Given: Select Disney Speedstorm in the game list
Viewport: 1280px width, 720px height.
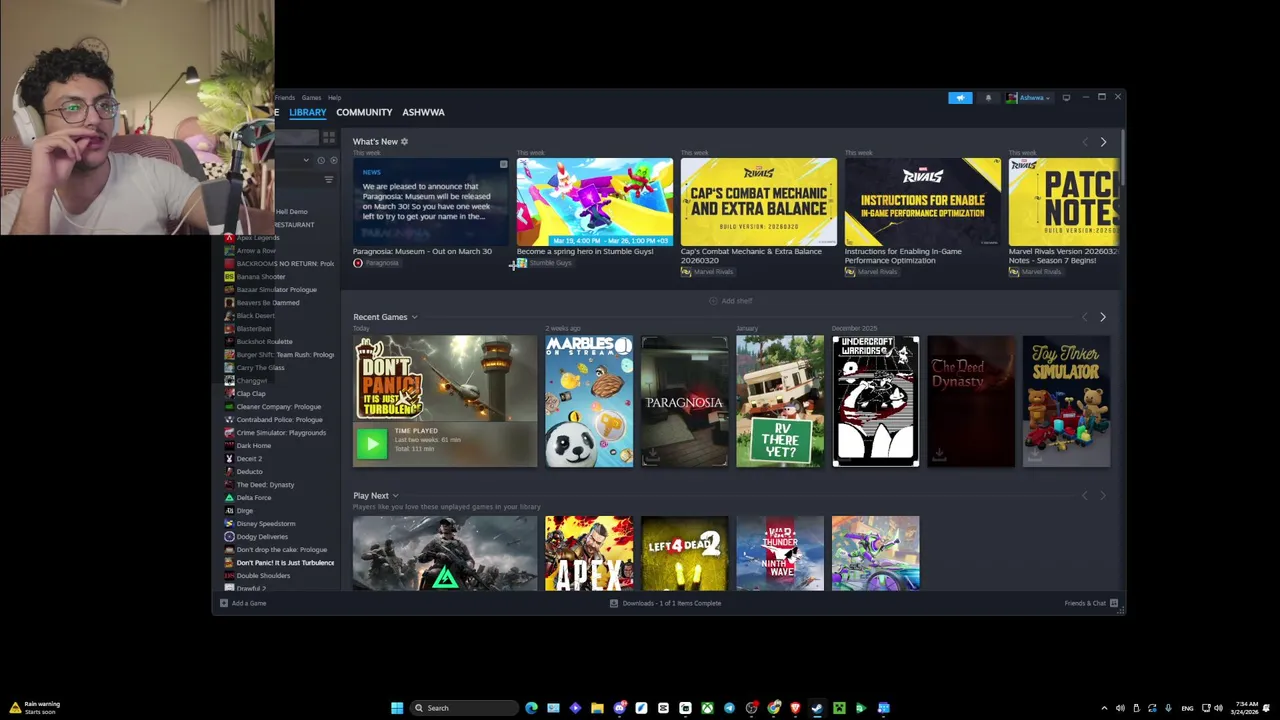Looking at the screenshot, I should pos(278,524).
